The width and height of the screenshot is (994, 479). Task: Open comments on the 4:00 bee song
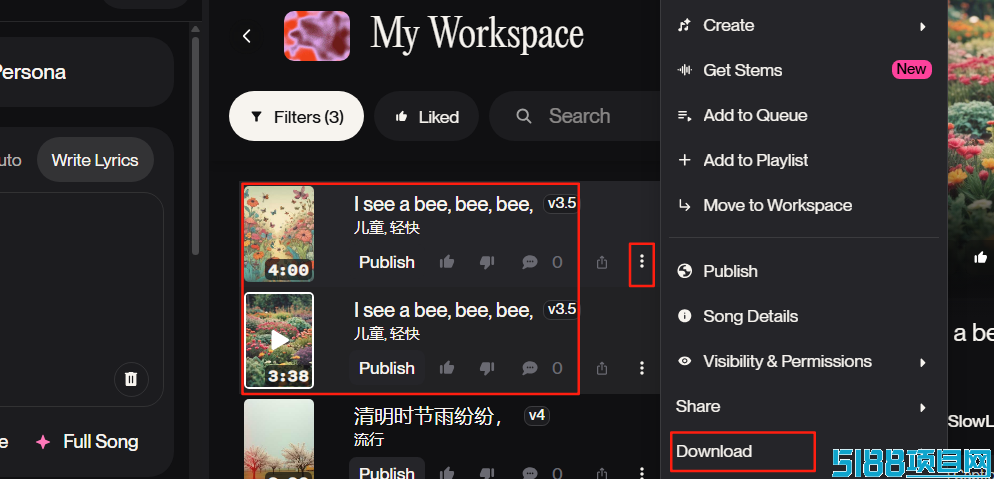tap(530, 262)
